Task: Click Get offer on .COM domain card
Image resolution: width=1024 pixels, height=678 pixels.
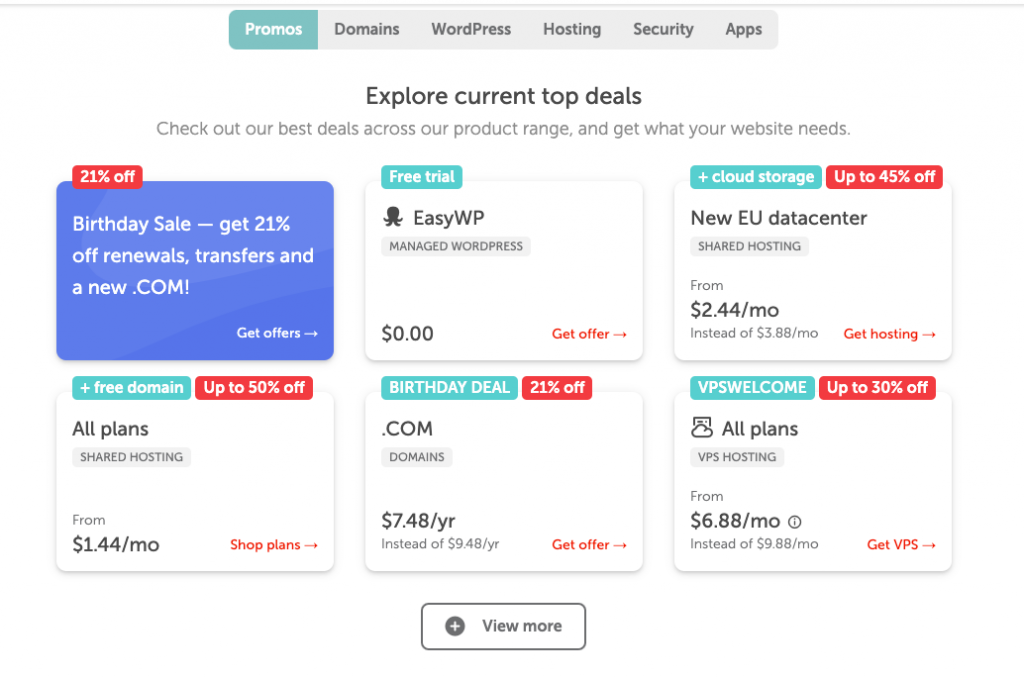Action: [x=589, y=545]
